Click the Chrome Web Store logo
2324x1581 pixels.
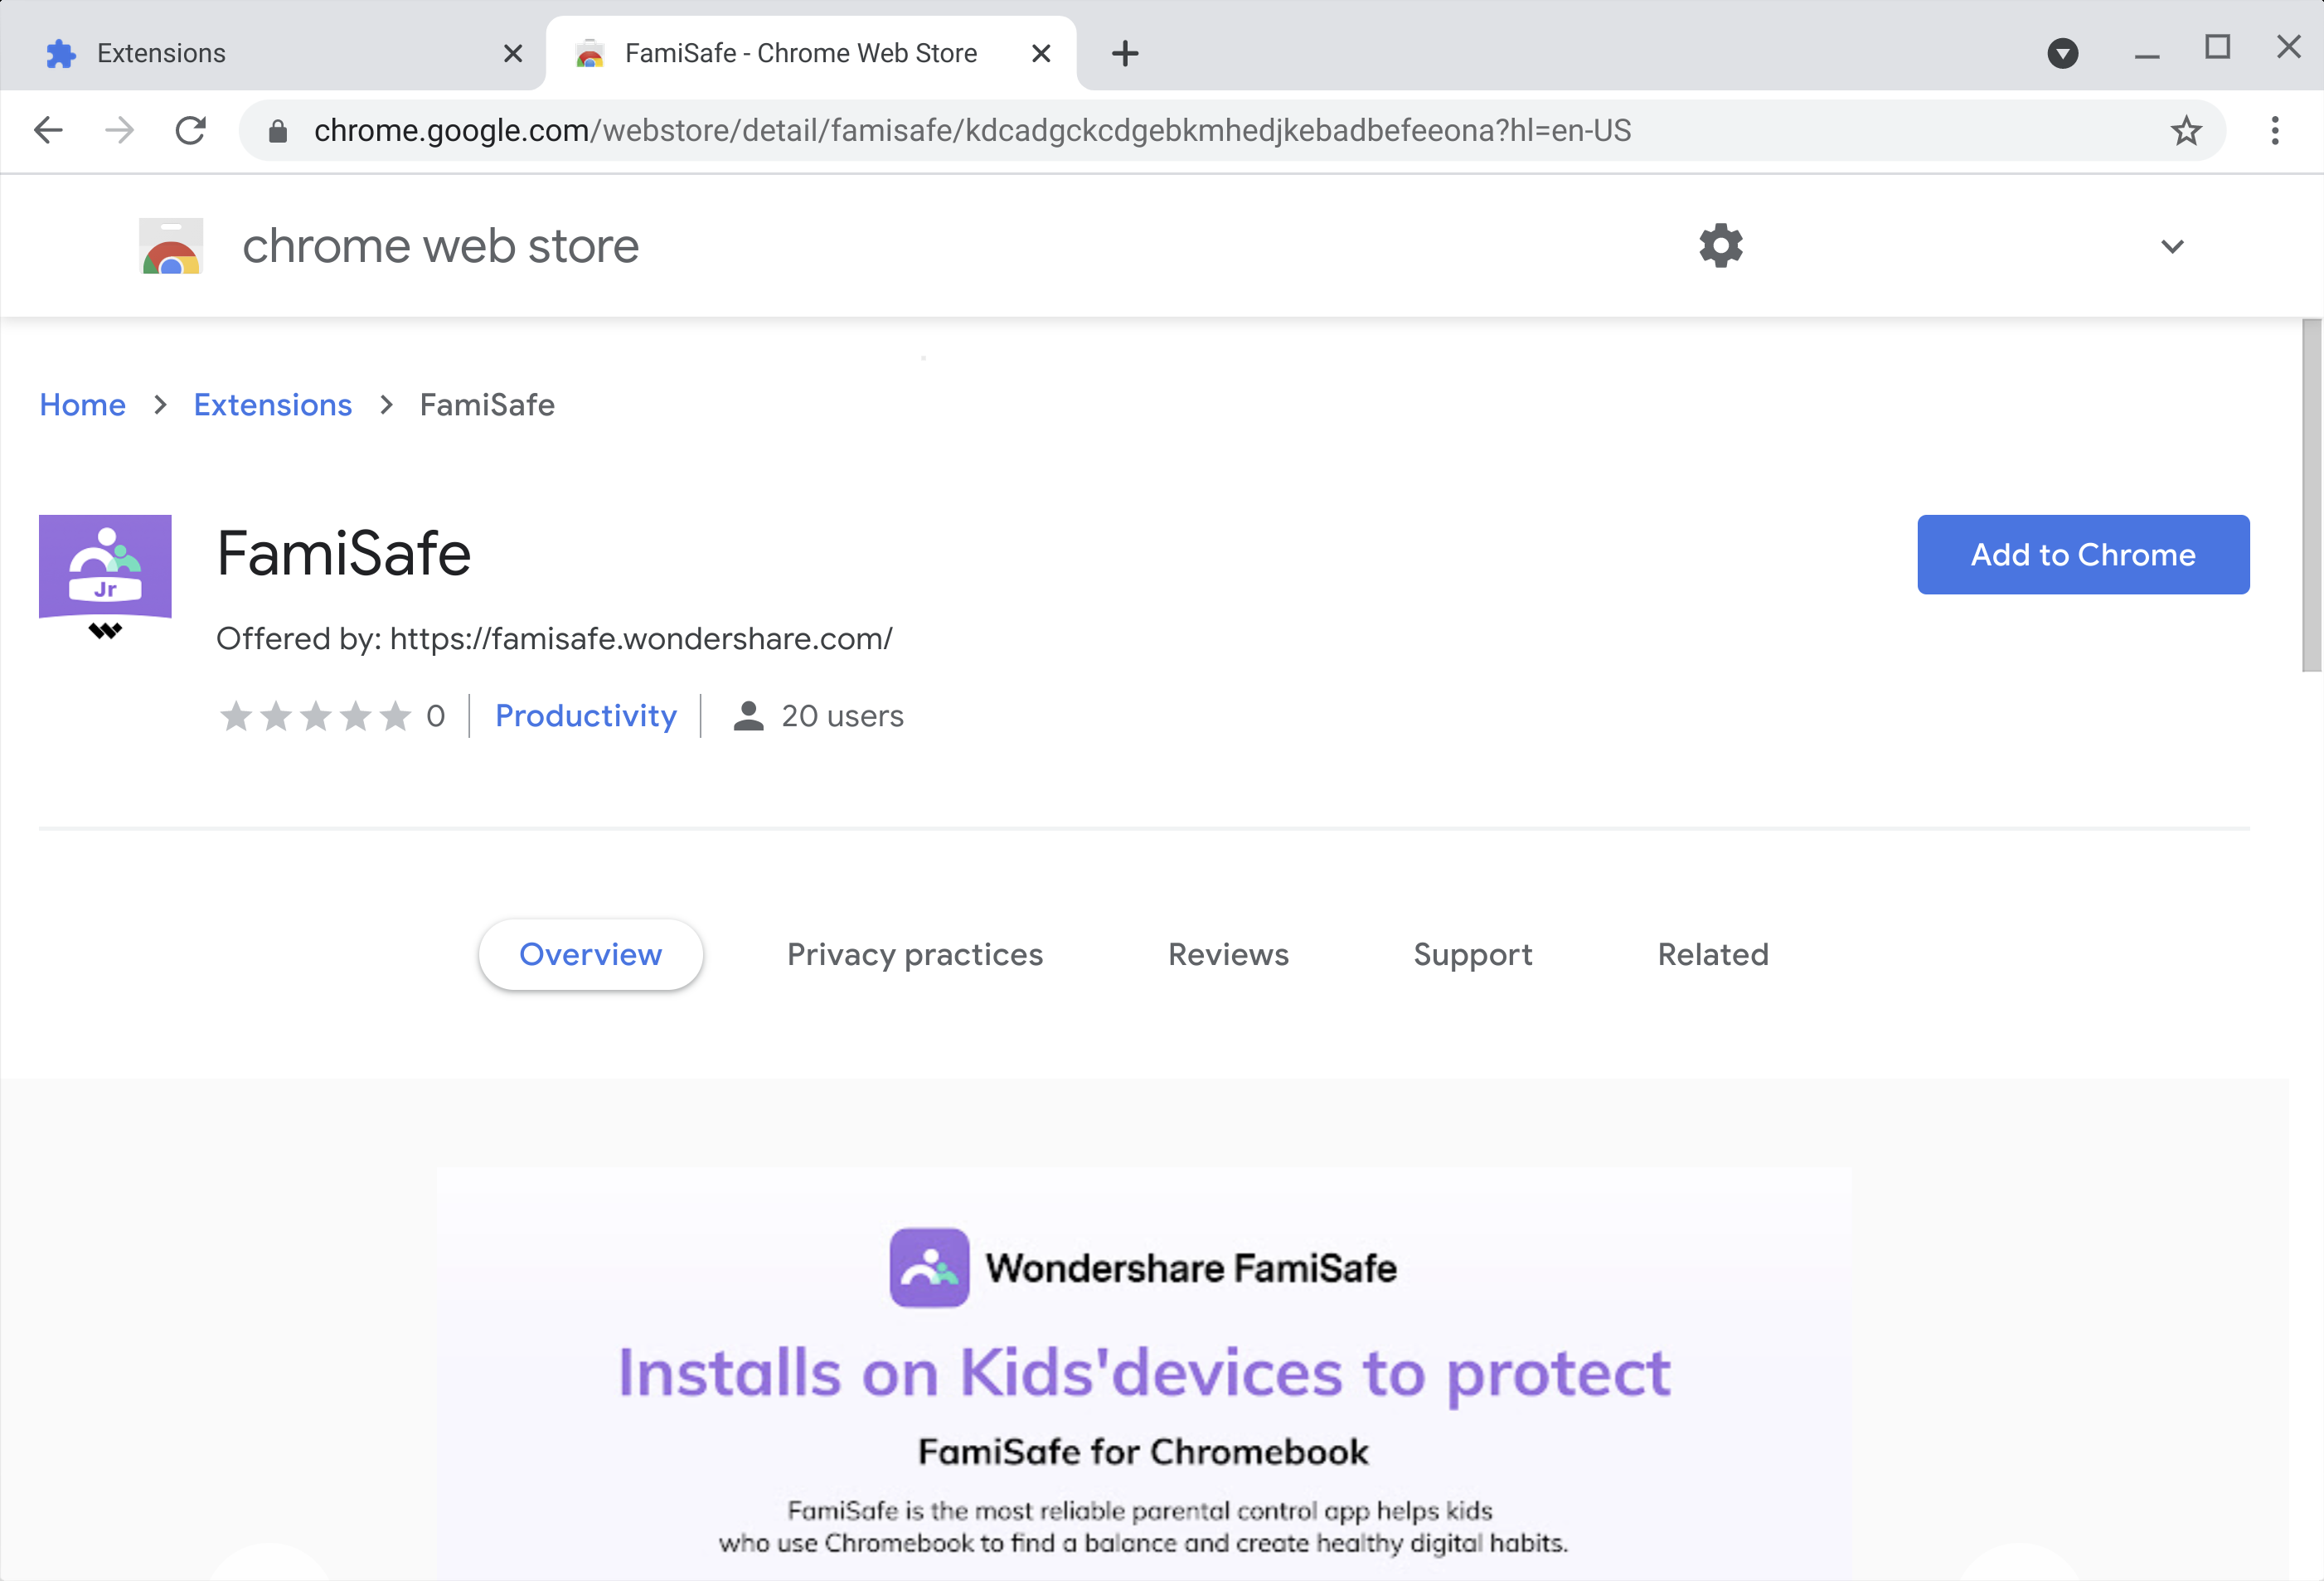(171, 246)
